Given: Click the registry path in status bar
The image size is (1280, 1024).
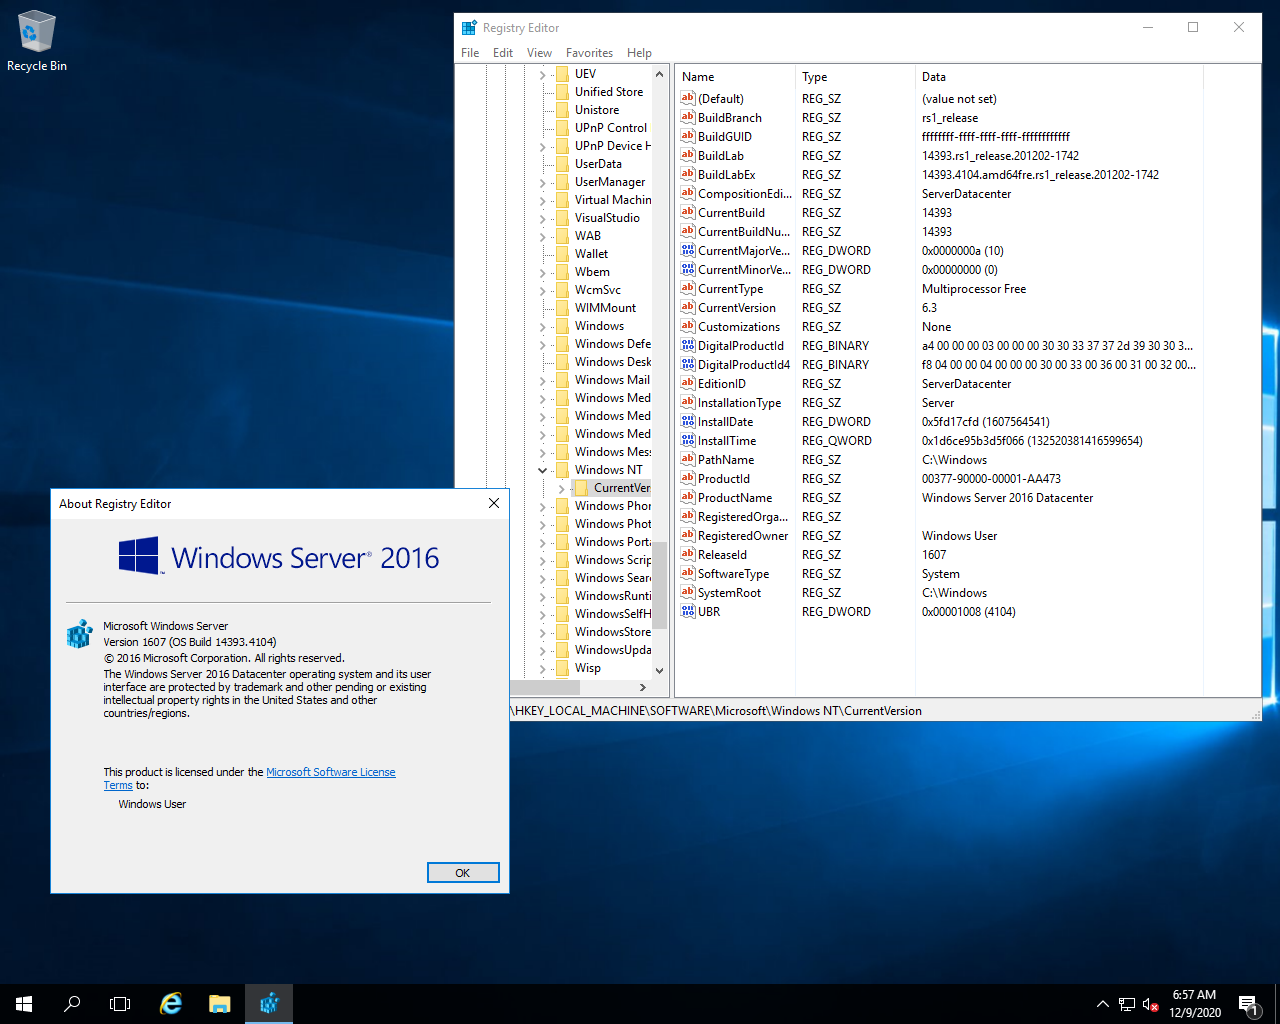Looking at the screenshot, I should coord(718,711).
